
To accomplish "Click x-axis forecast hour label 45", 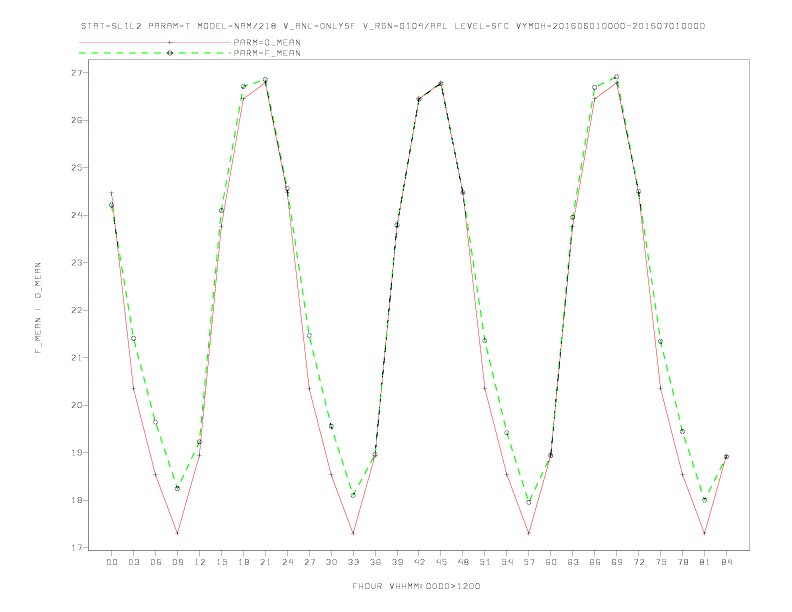I will pos(441,562).
